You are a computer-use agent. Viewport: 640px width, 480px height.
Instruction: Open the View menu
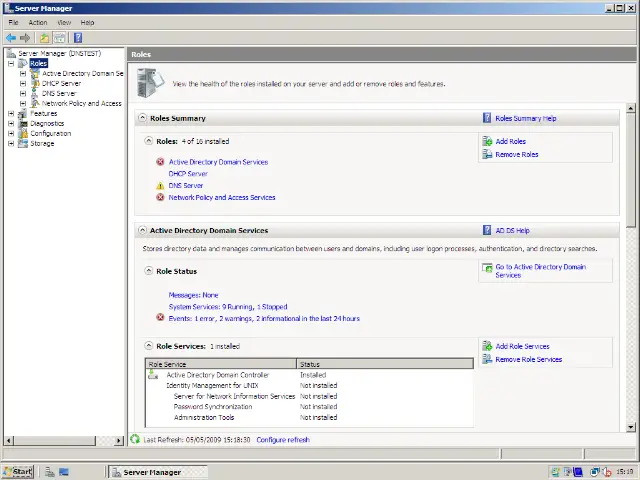pos(64,22)
